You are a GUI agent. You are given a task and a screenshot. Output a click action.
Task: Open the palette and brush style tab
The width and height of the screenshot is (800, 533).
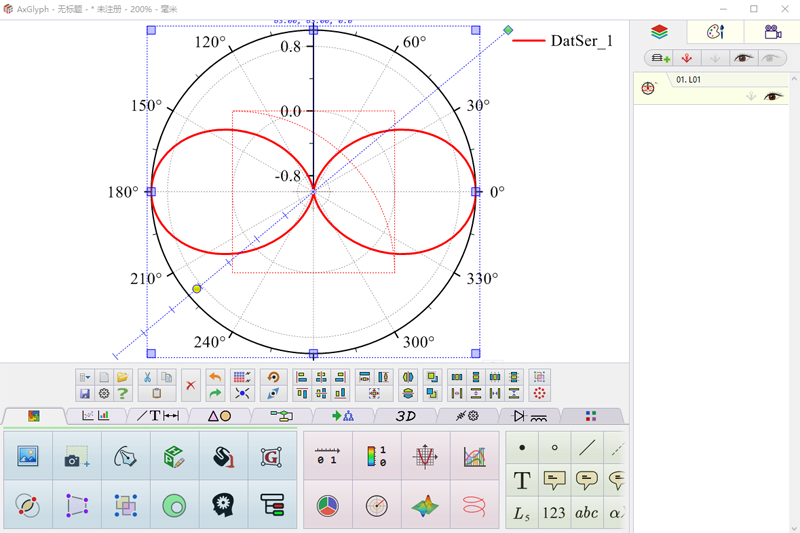(x=715, y=32)
